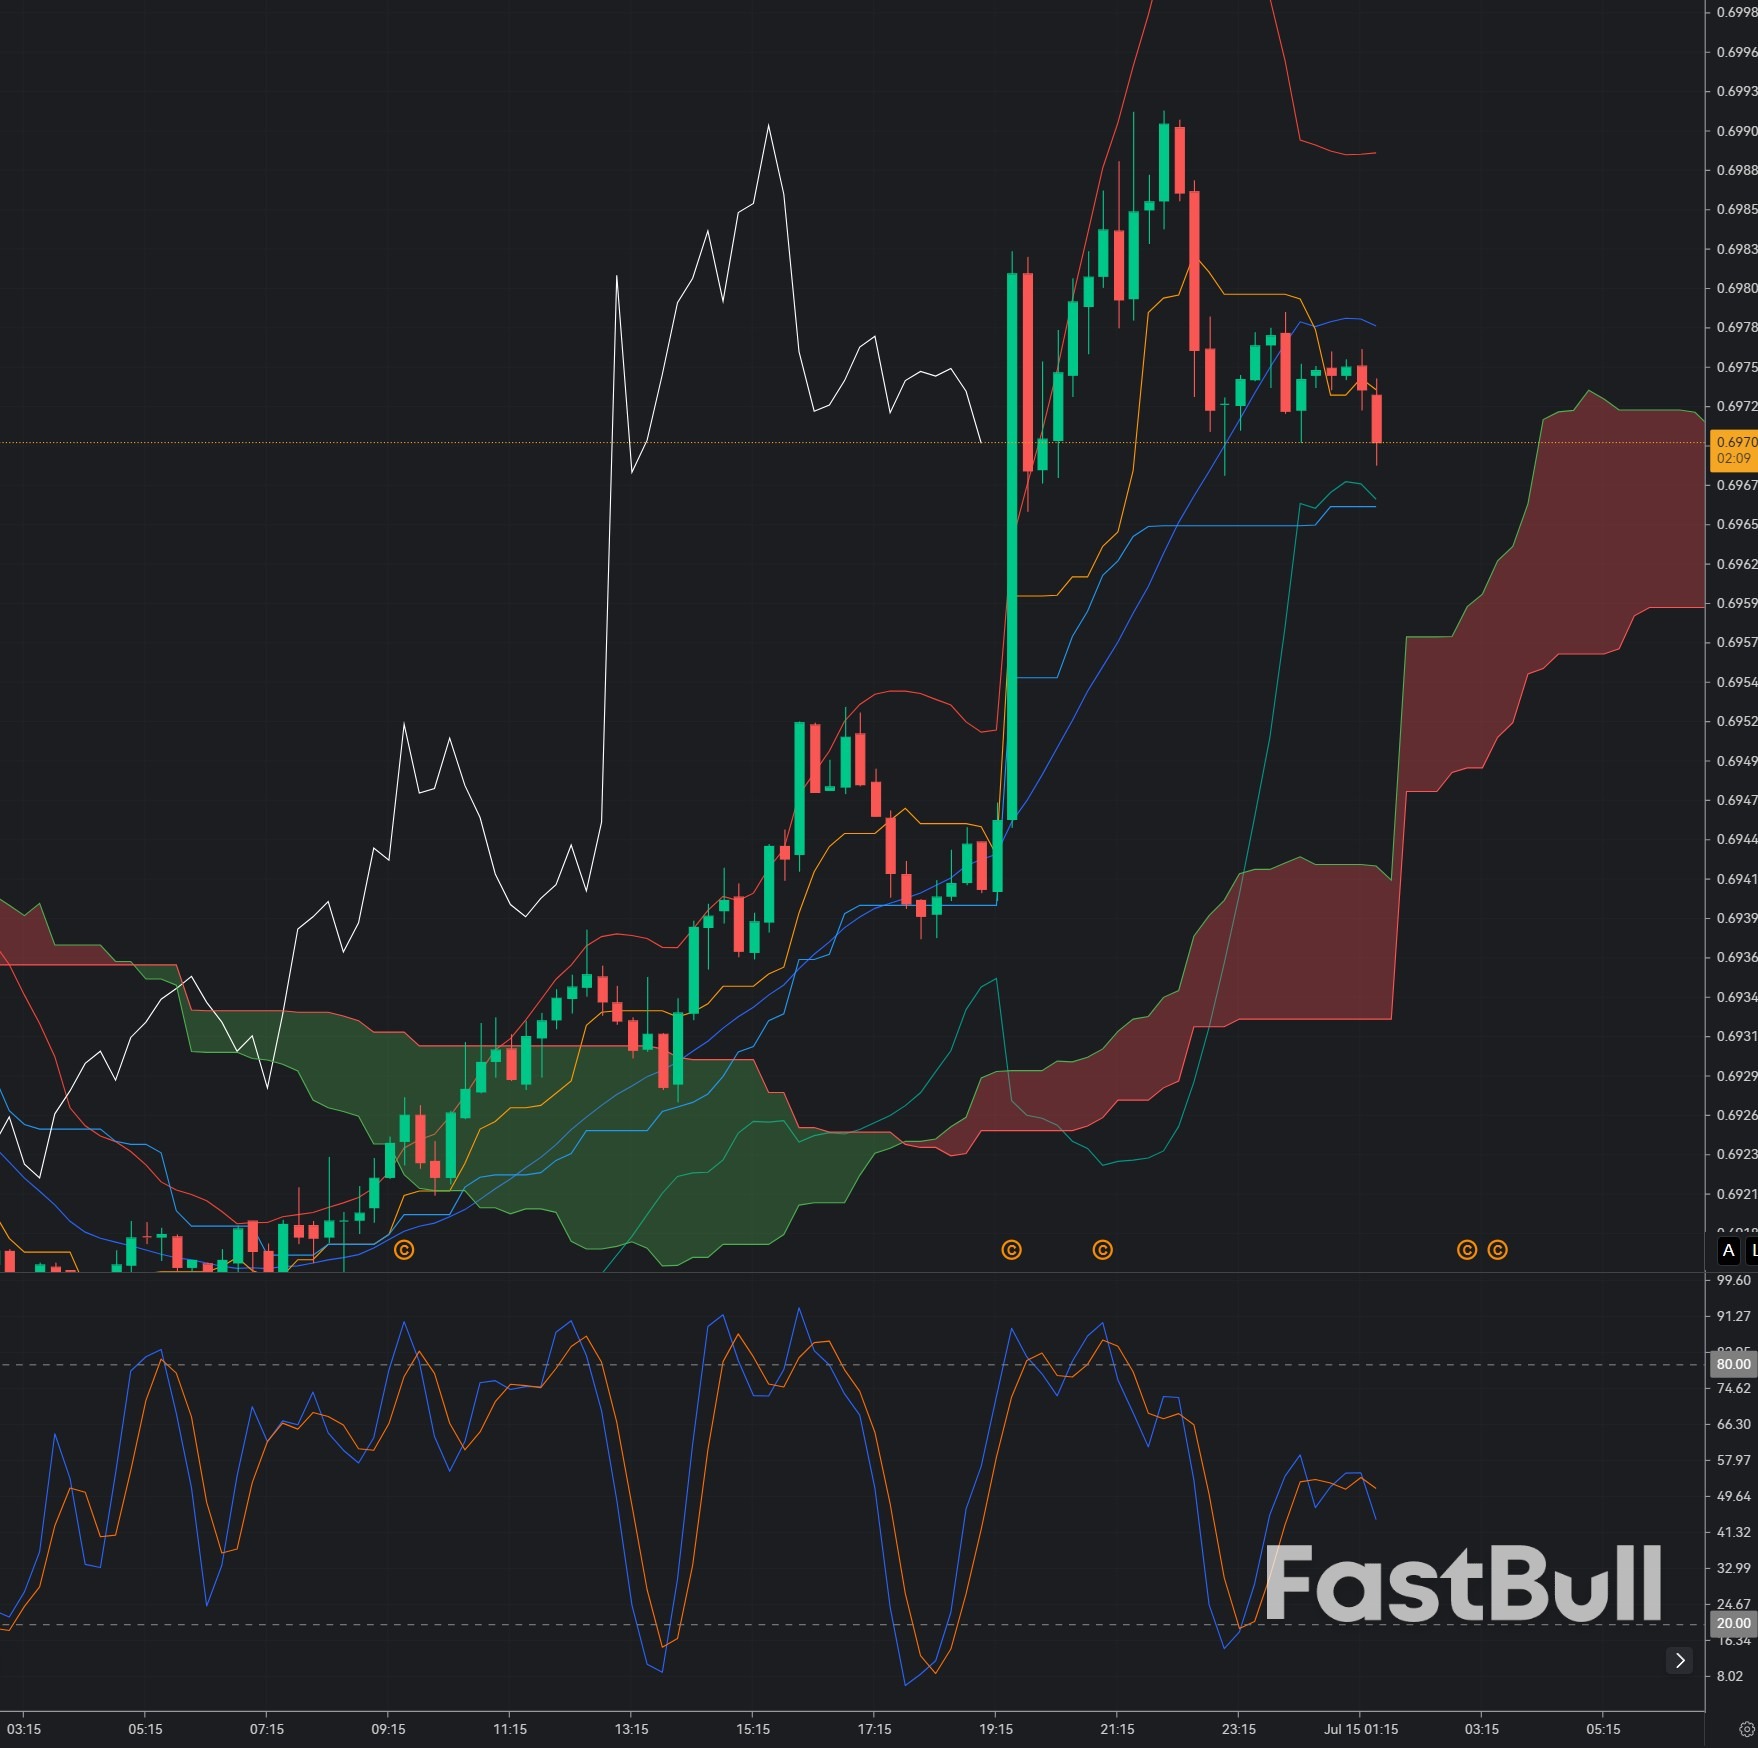Click the 57.97 oscillator scale value

1734,1460
